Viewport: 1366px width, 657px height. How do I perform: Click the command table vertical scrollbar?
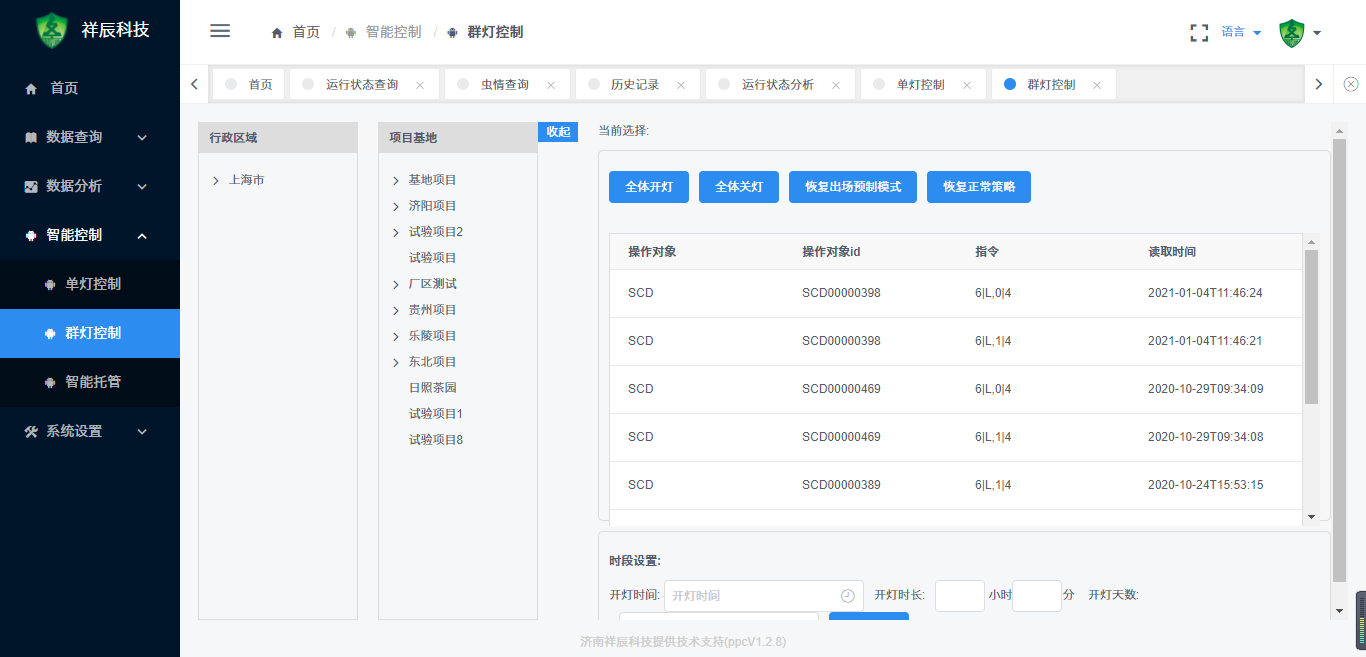click(x=1311, y=327)
